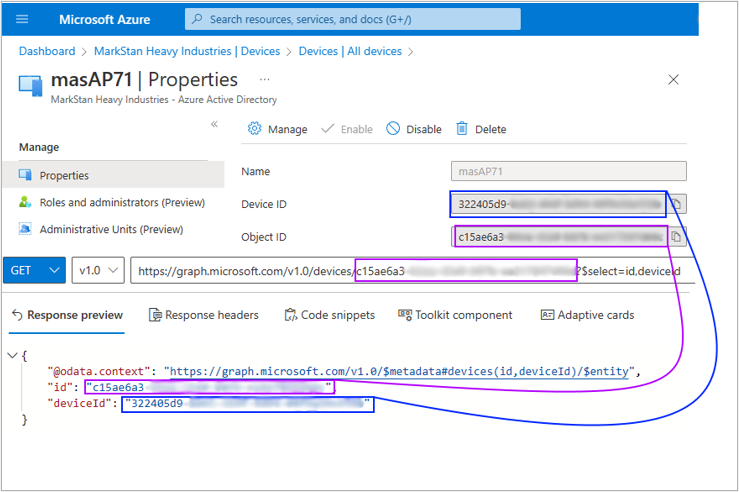Close the masAP71 Properties blade

[x=673, y=80]
